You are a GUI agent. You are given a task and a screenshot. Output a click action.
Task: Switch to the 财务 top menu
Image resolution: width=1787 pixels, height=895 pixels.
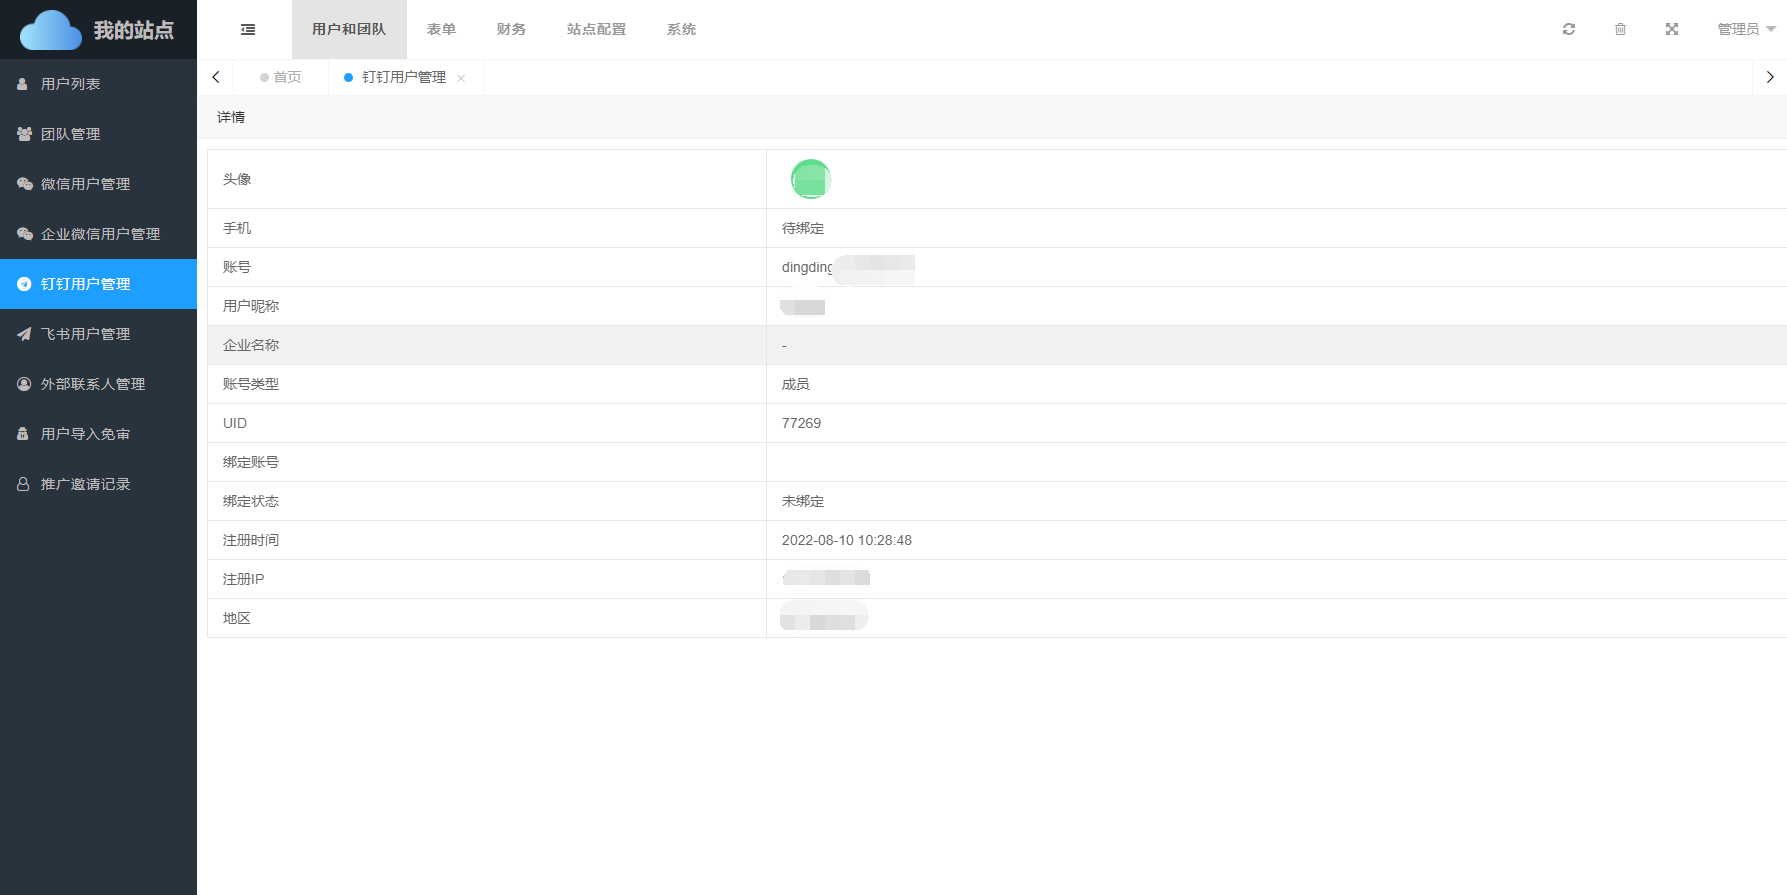[511, 30]
